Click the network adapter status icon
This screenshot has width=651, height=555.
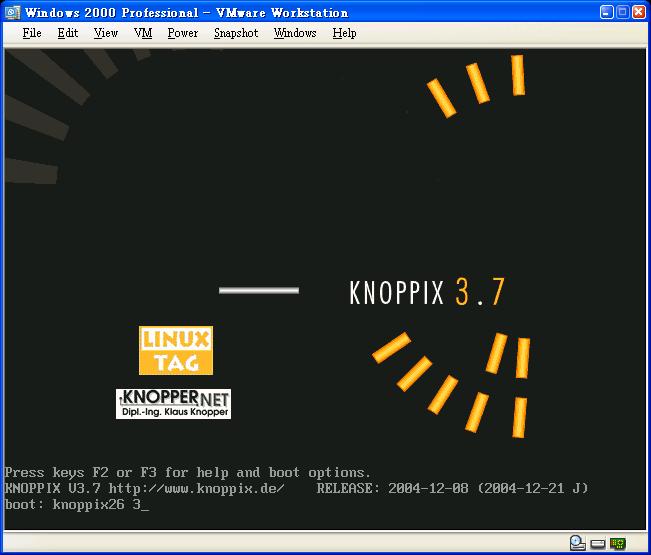click(618, 543)
